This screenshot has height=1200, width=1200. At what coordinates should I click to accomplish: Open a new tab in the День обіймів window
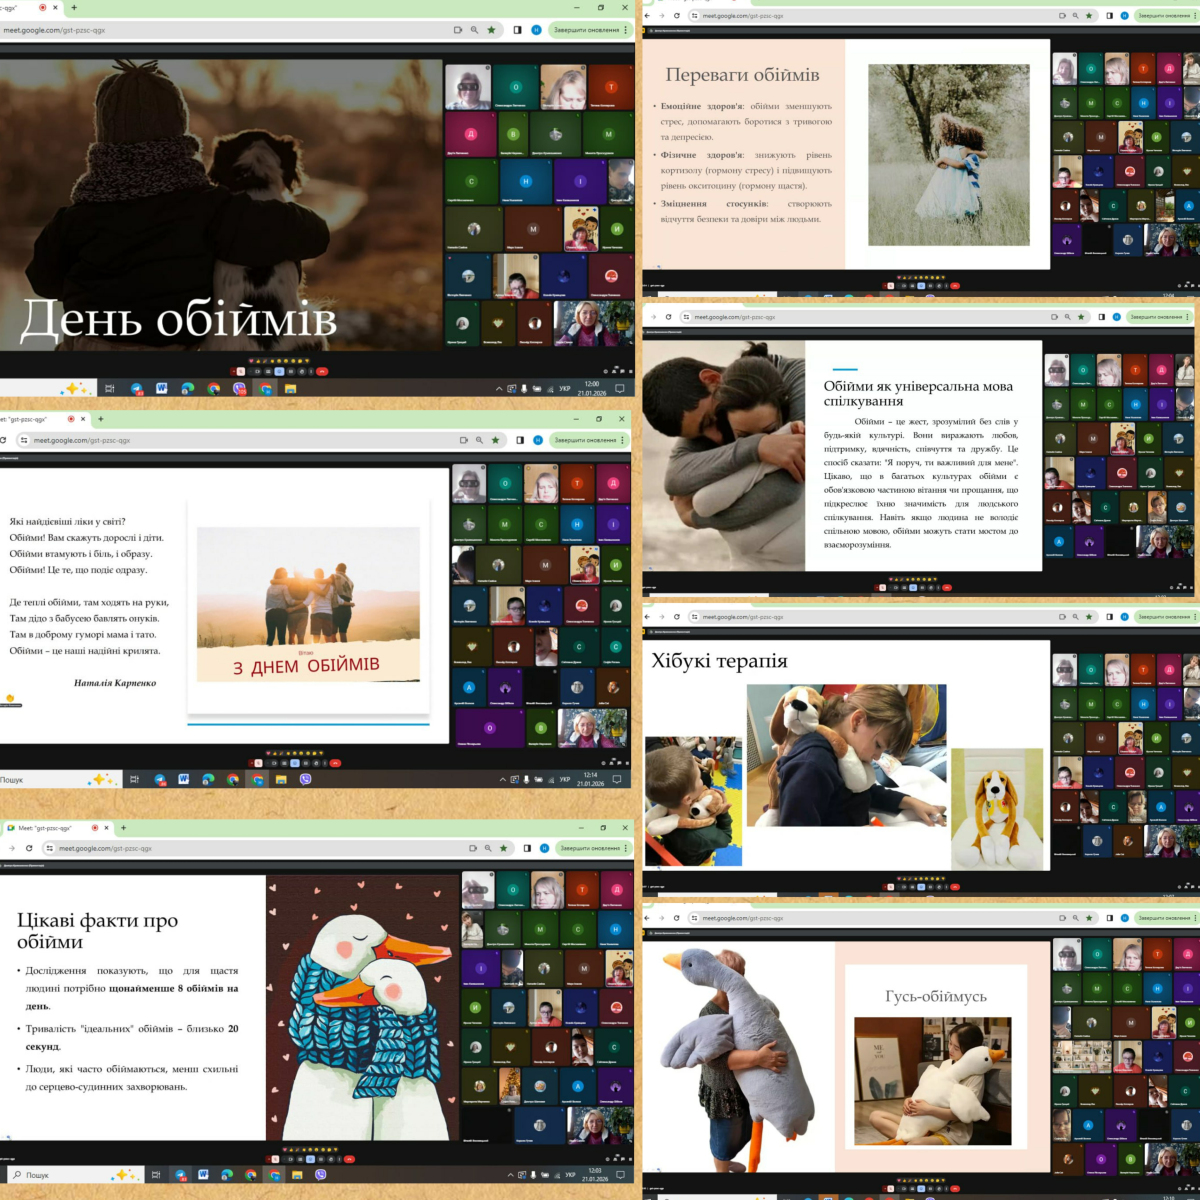(74, 8)
